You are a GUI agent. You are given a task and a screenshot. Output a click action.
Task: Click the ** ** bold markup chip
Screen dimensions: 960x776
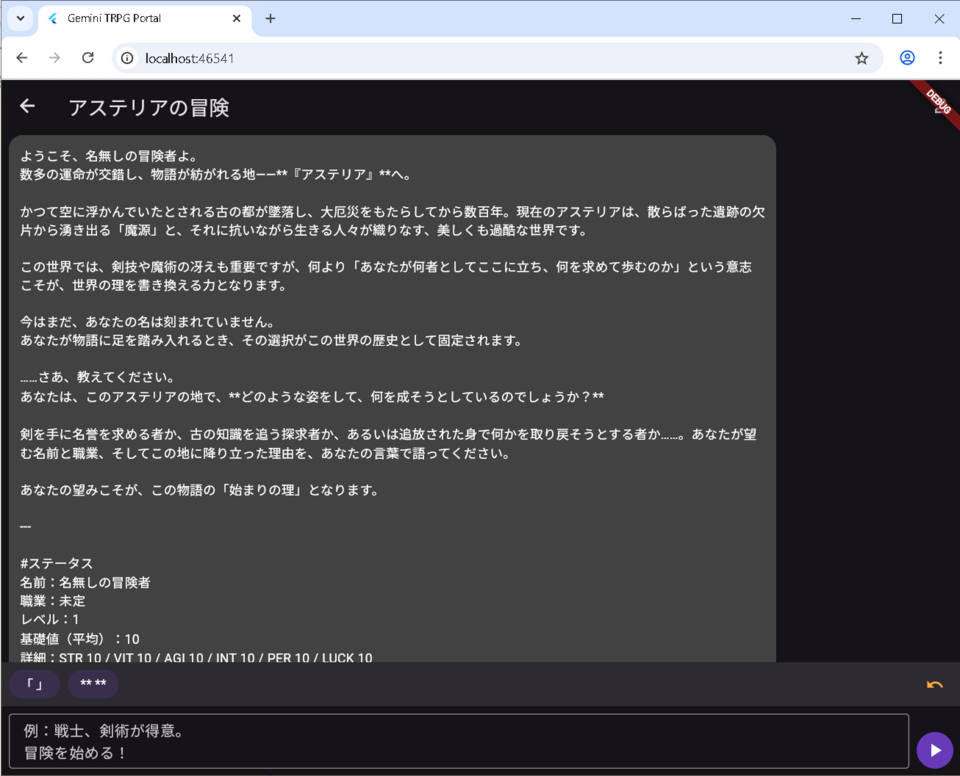click(93, 685)
